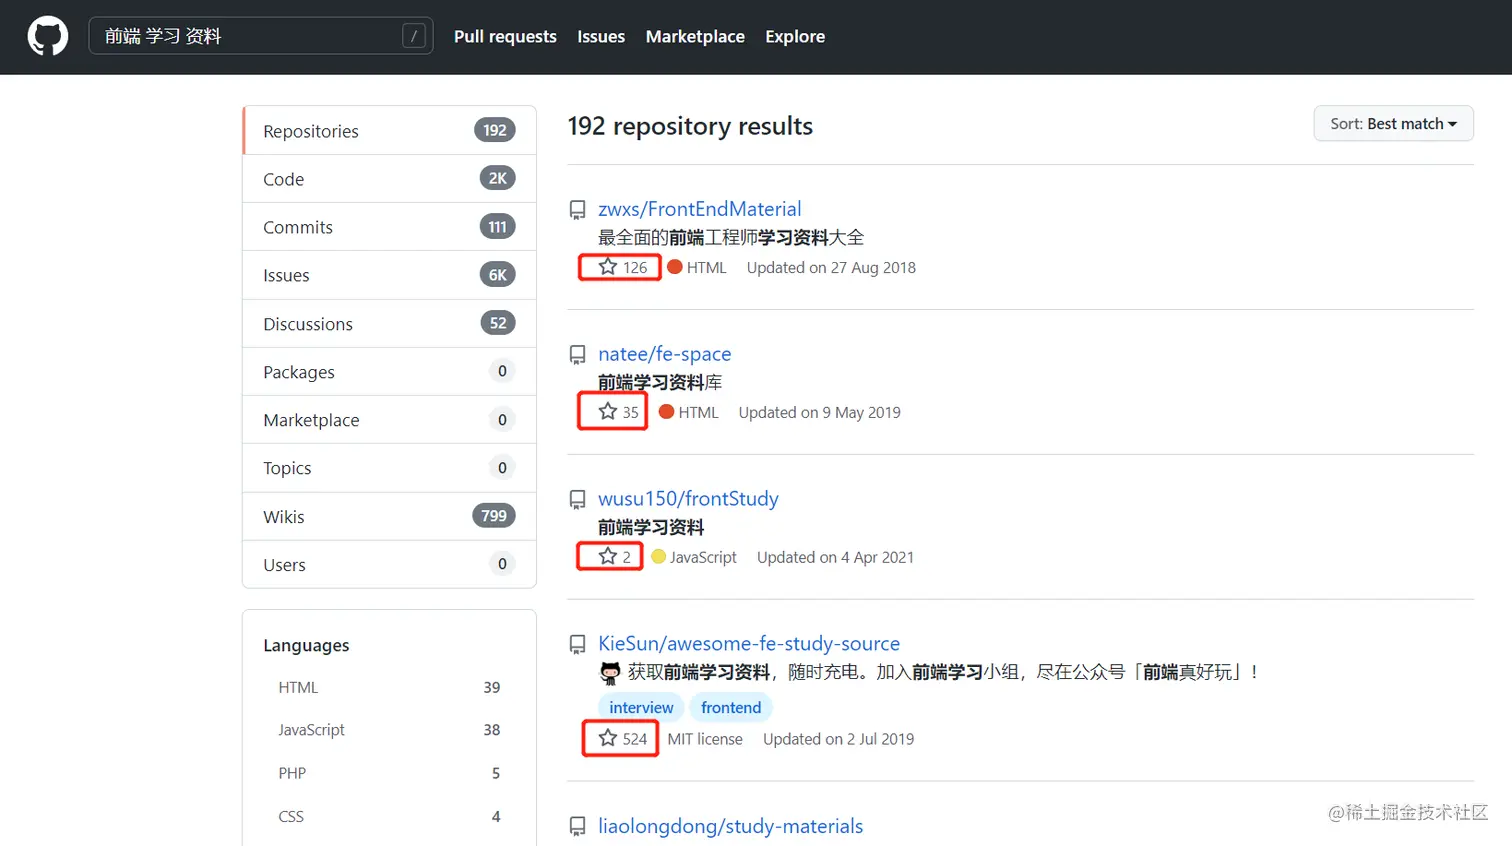Open Explore in the top navigation
The image size is (1512, 846).
pyautogui.click(x=795, y=36)
